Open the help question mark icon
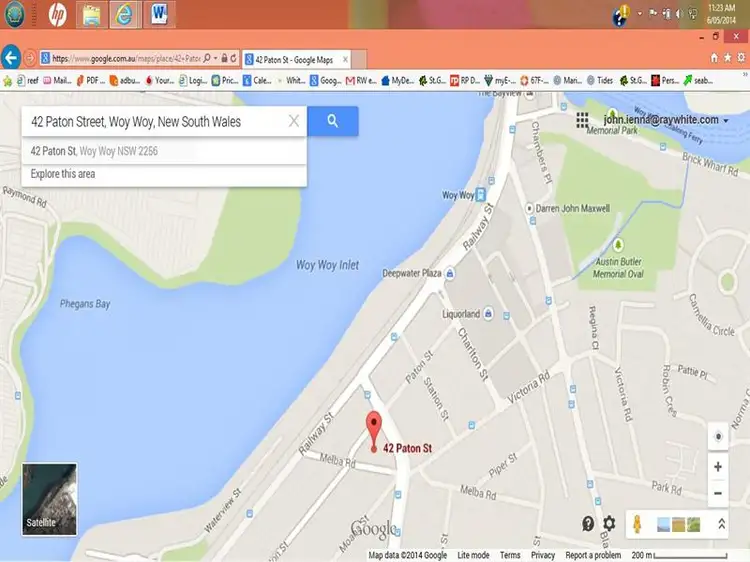 click(x=588, y=523)
